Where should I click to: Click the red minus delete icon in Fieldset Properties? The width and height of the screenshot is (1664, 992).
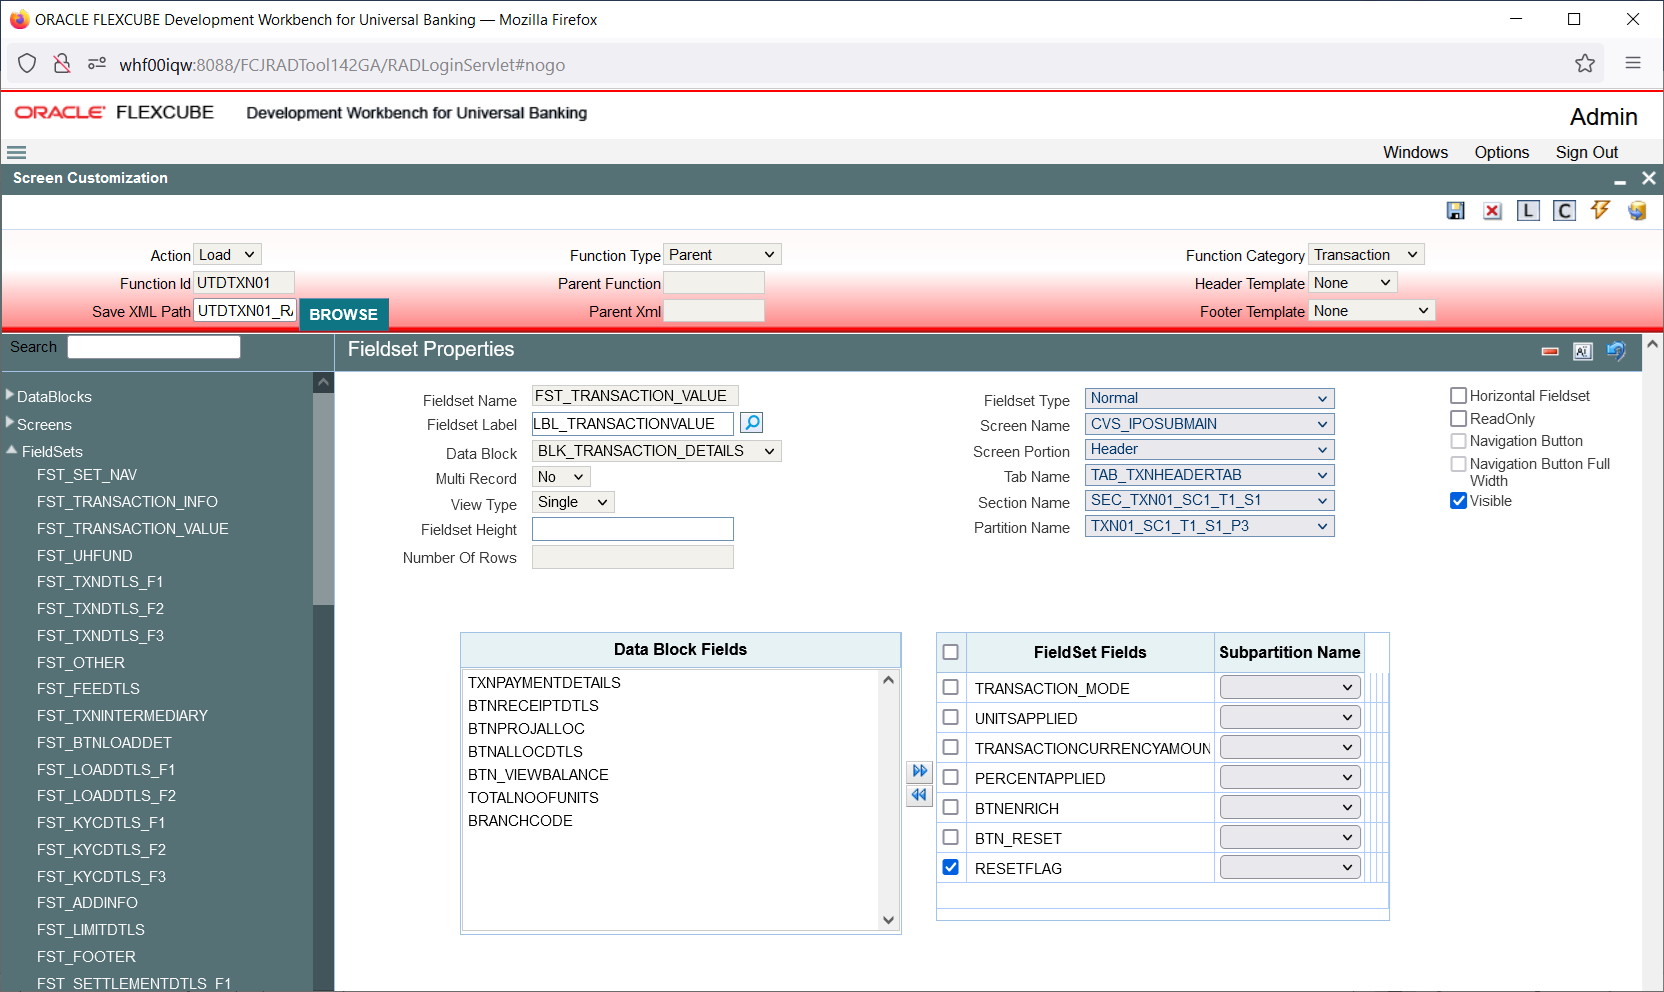tap(1550, 351)
